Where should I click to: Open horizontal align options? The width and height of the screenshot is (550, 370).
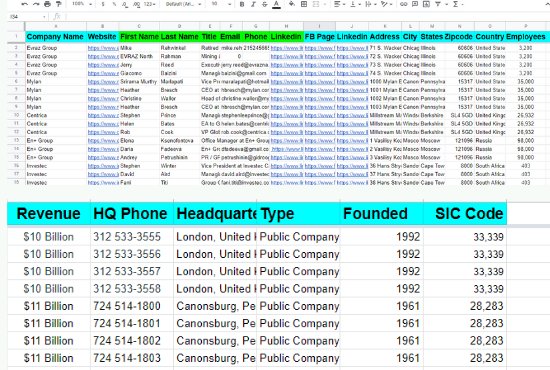[x=339, y=4]
